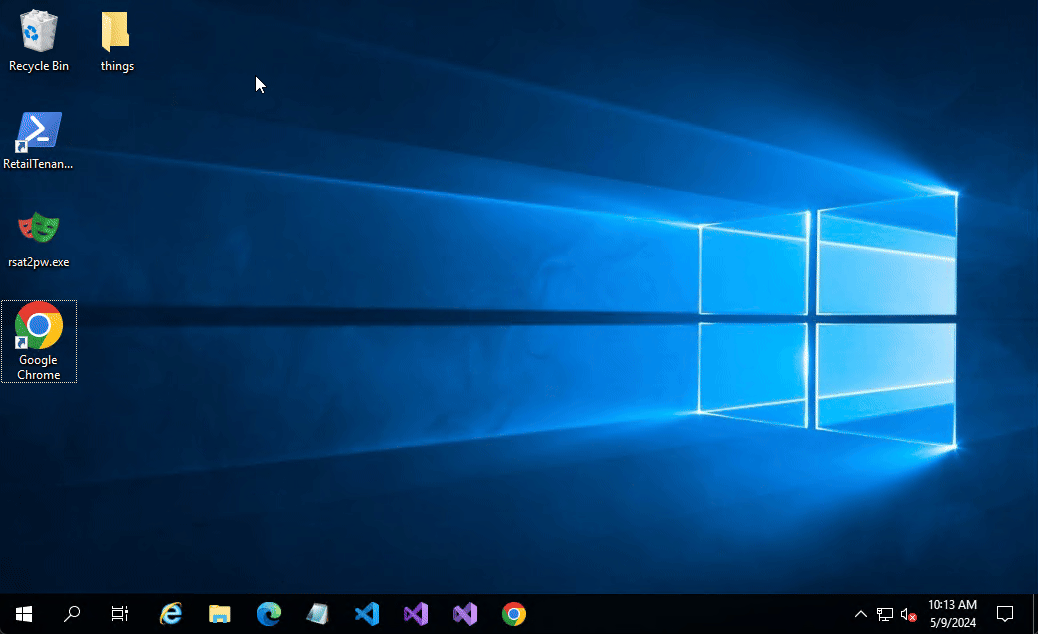Image resolution: width=1038 pixels, height=634 pixels.
Task: Open the Windows Start menu
Action: [x=23, y=614]
